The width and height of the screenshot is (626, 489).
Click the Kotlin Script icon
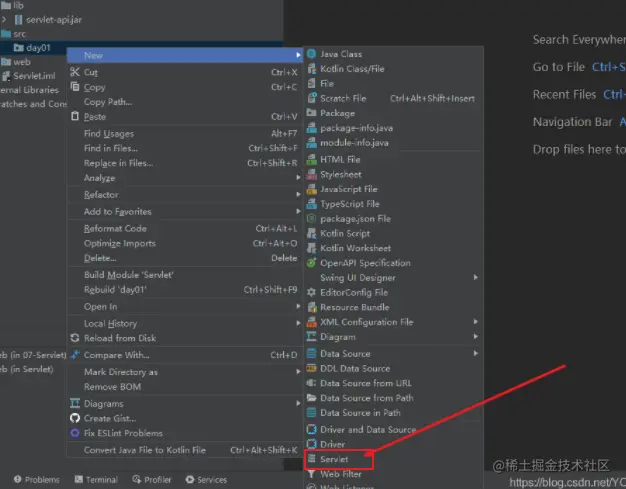tap(311, 234)
